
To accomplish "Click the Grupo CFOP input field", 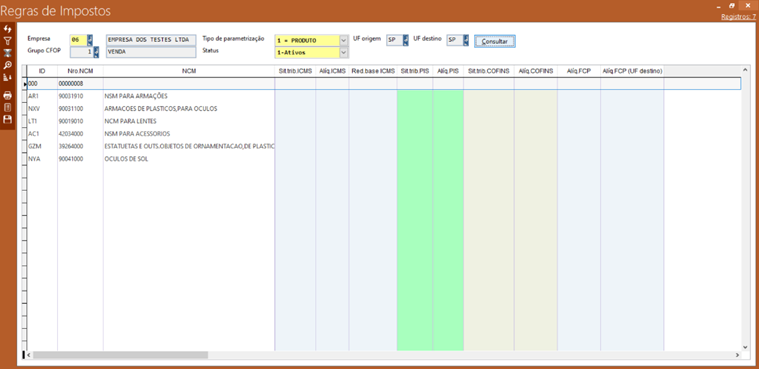I will pos(81,51).
